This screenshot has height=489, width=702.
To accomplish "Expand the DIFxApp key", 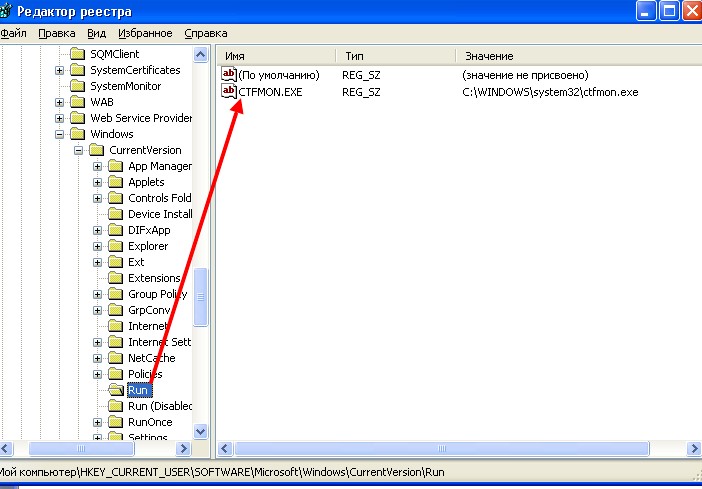I will pyautogui.click(x=97, y=231).
